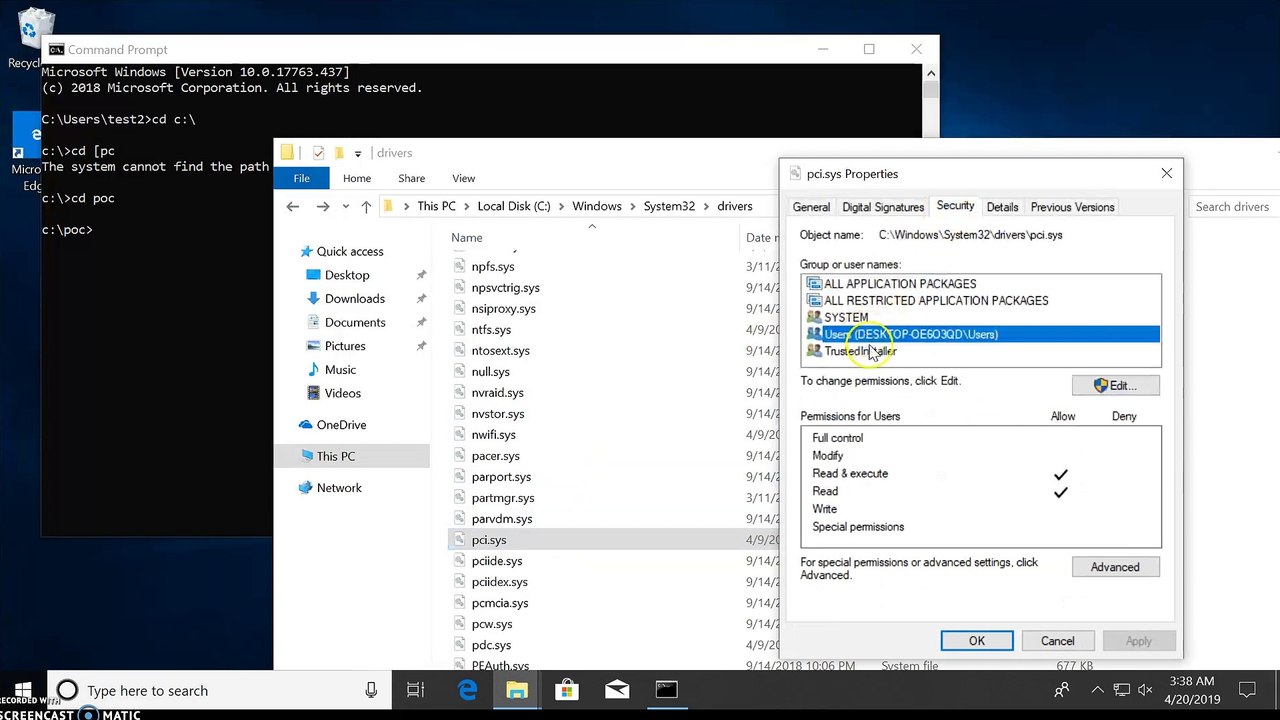
Task: Click OK in pci.sys Properties
Action: click(x=976, y=641)
